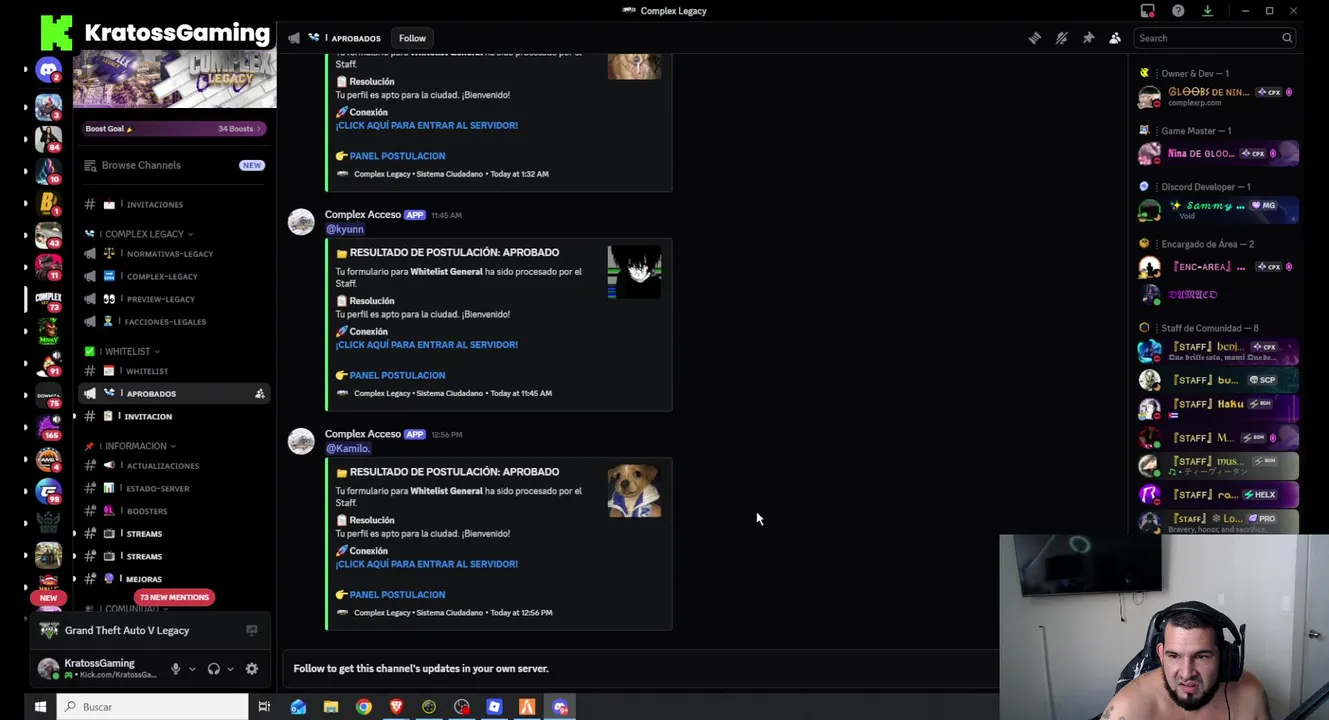Open the COMPLEX-LEGACY announcement channel

coord(174,276)
